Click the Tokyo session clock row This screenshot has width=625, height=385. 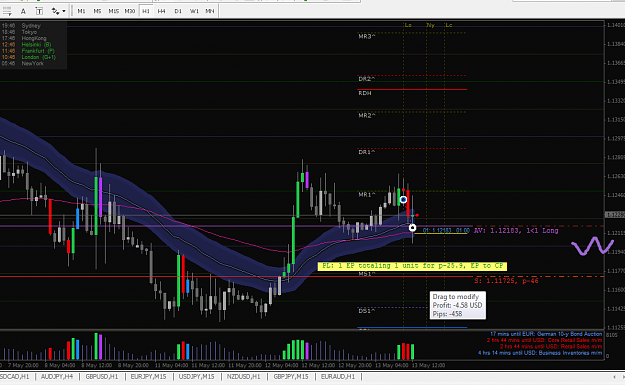tap(19, 32)
